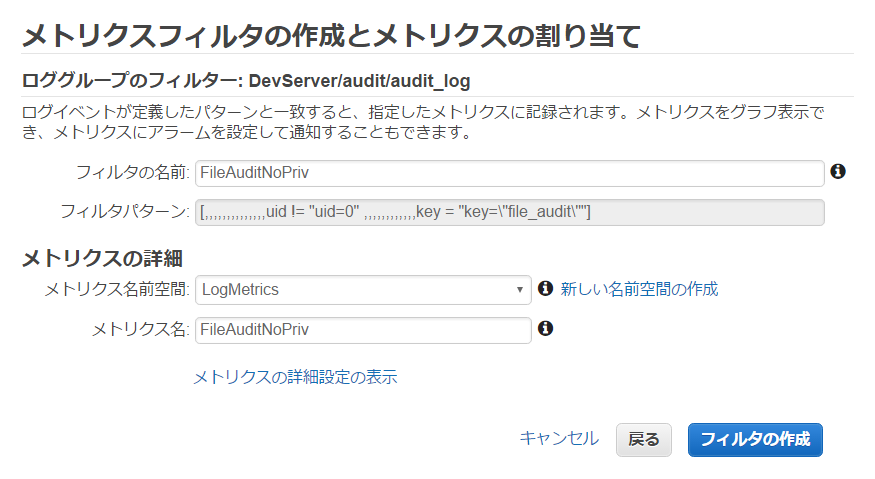Focus the フィルタの名前 input containing FileAuditNoPriv
The height and width of the screenshot is (479, 875).
[x=509, y=173]
